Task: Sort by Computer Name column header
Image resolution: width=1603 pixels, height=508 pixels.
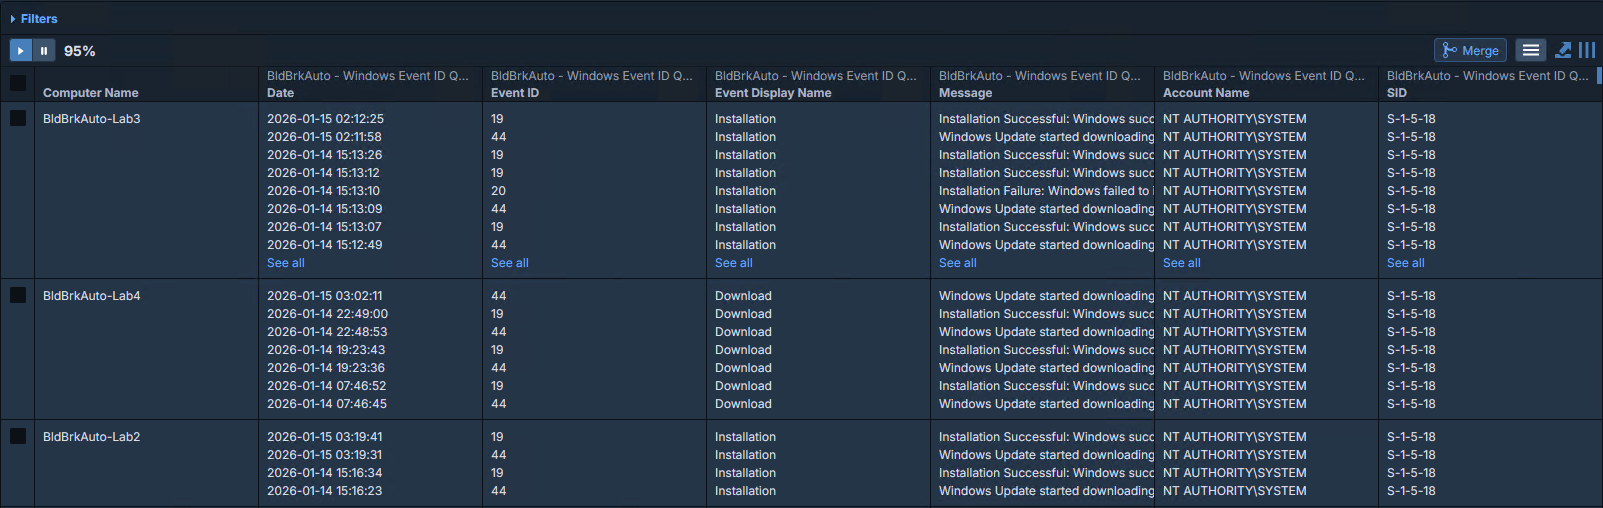Action: pyautogui.click(x=91, y=93)
